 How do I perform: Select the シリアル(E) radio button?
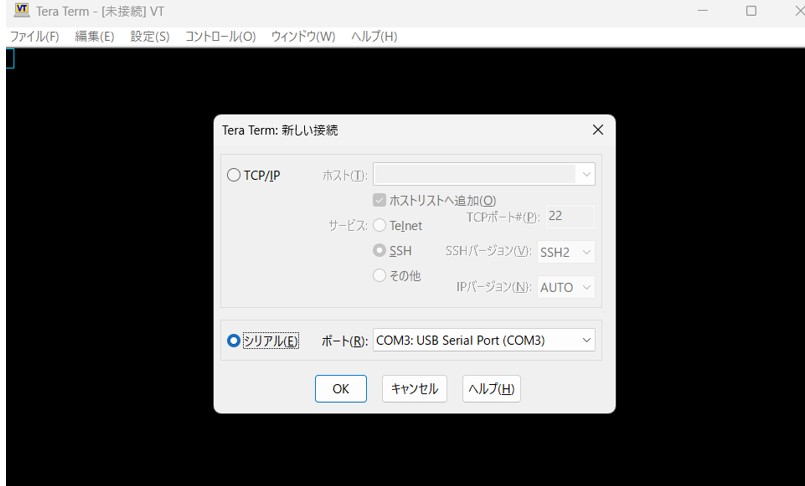[x=234, y=340]
